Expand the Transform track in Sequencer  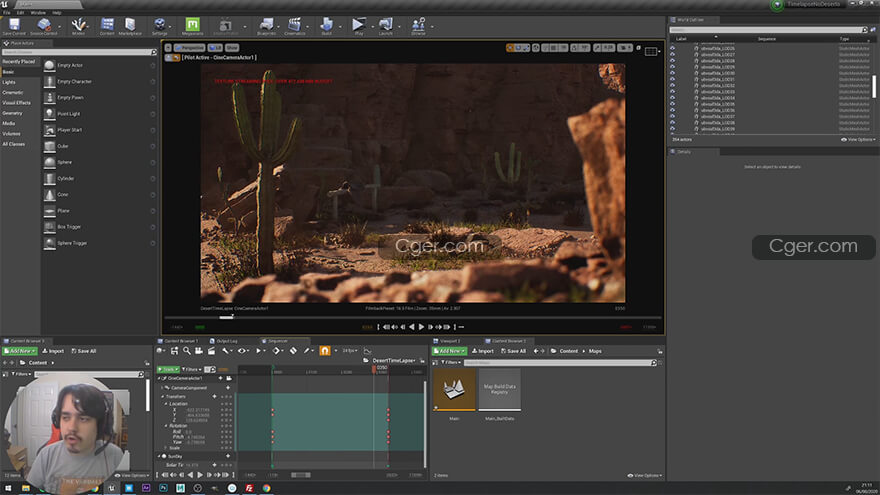pyautogui.click(x=164, y=396)
